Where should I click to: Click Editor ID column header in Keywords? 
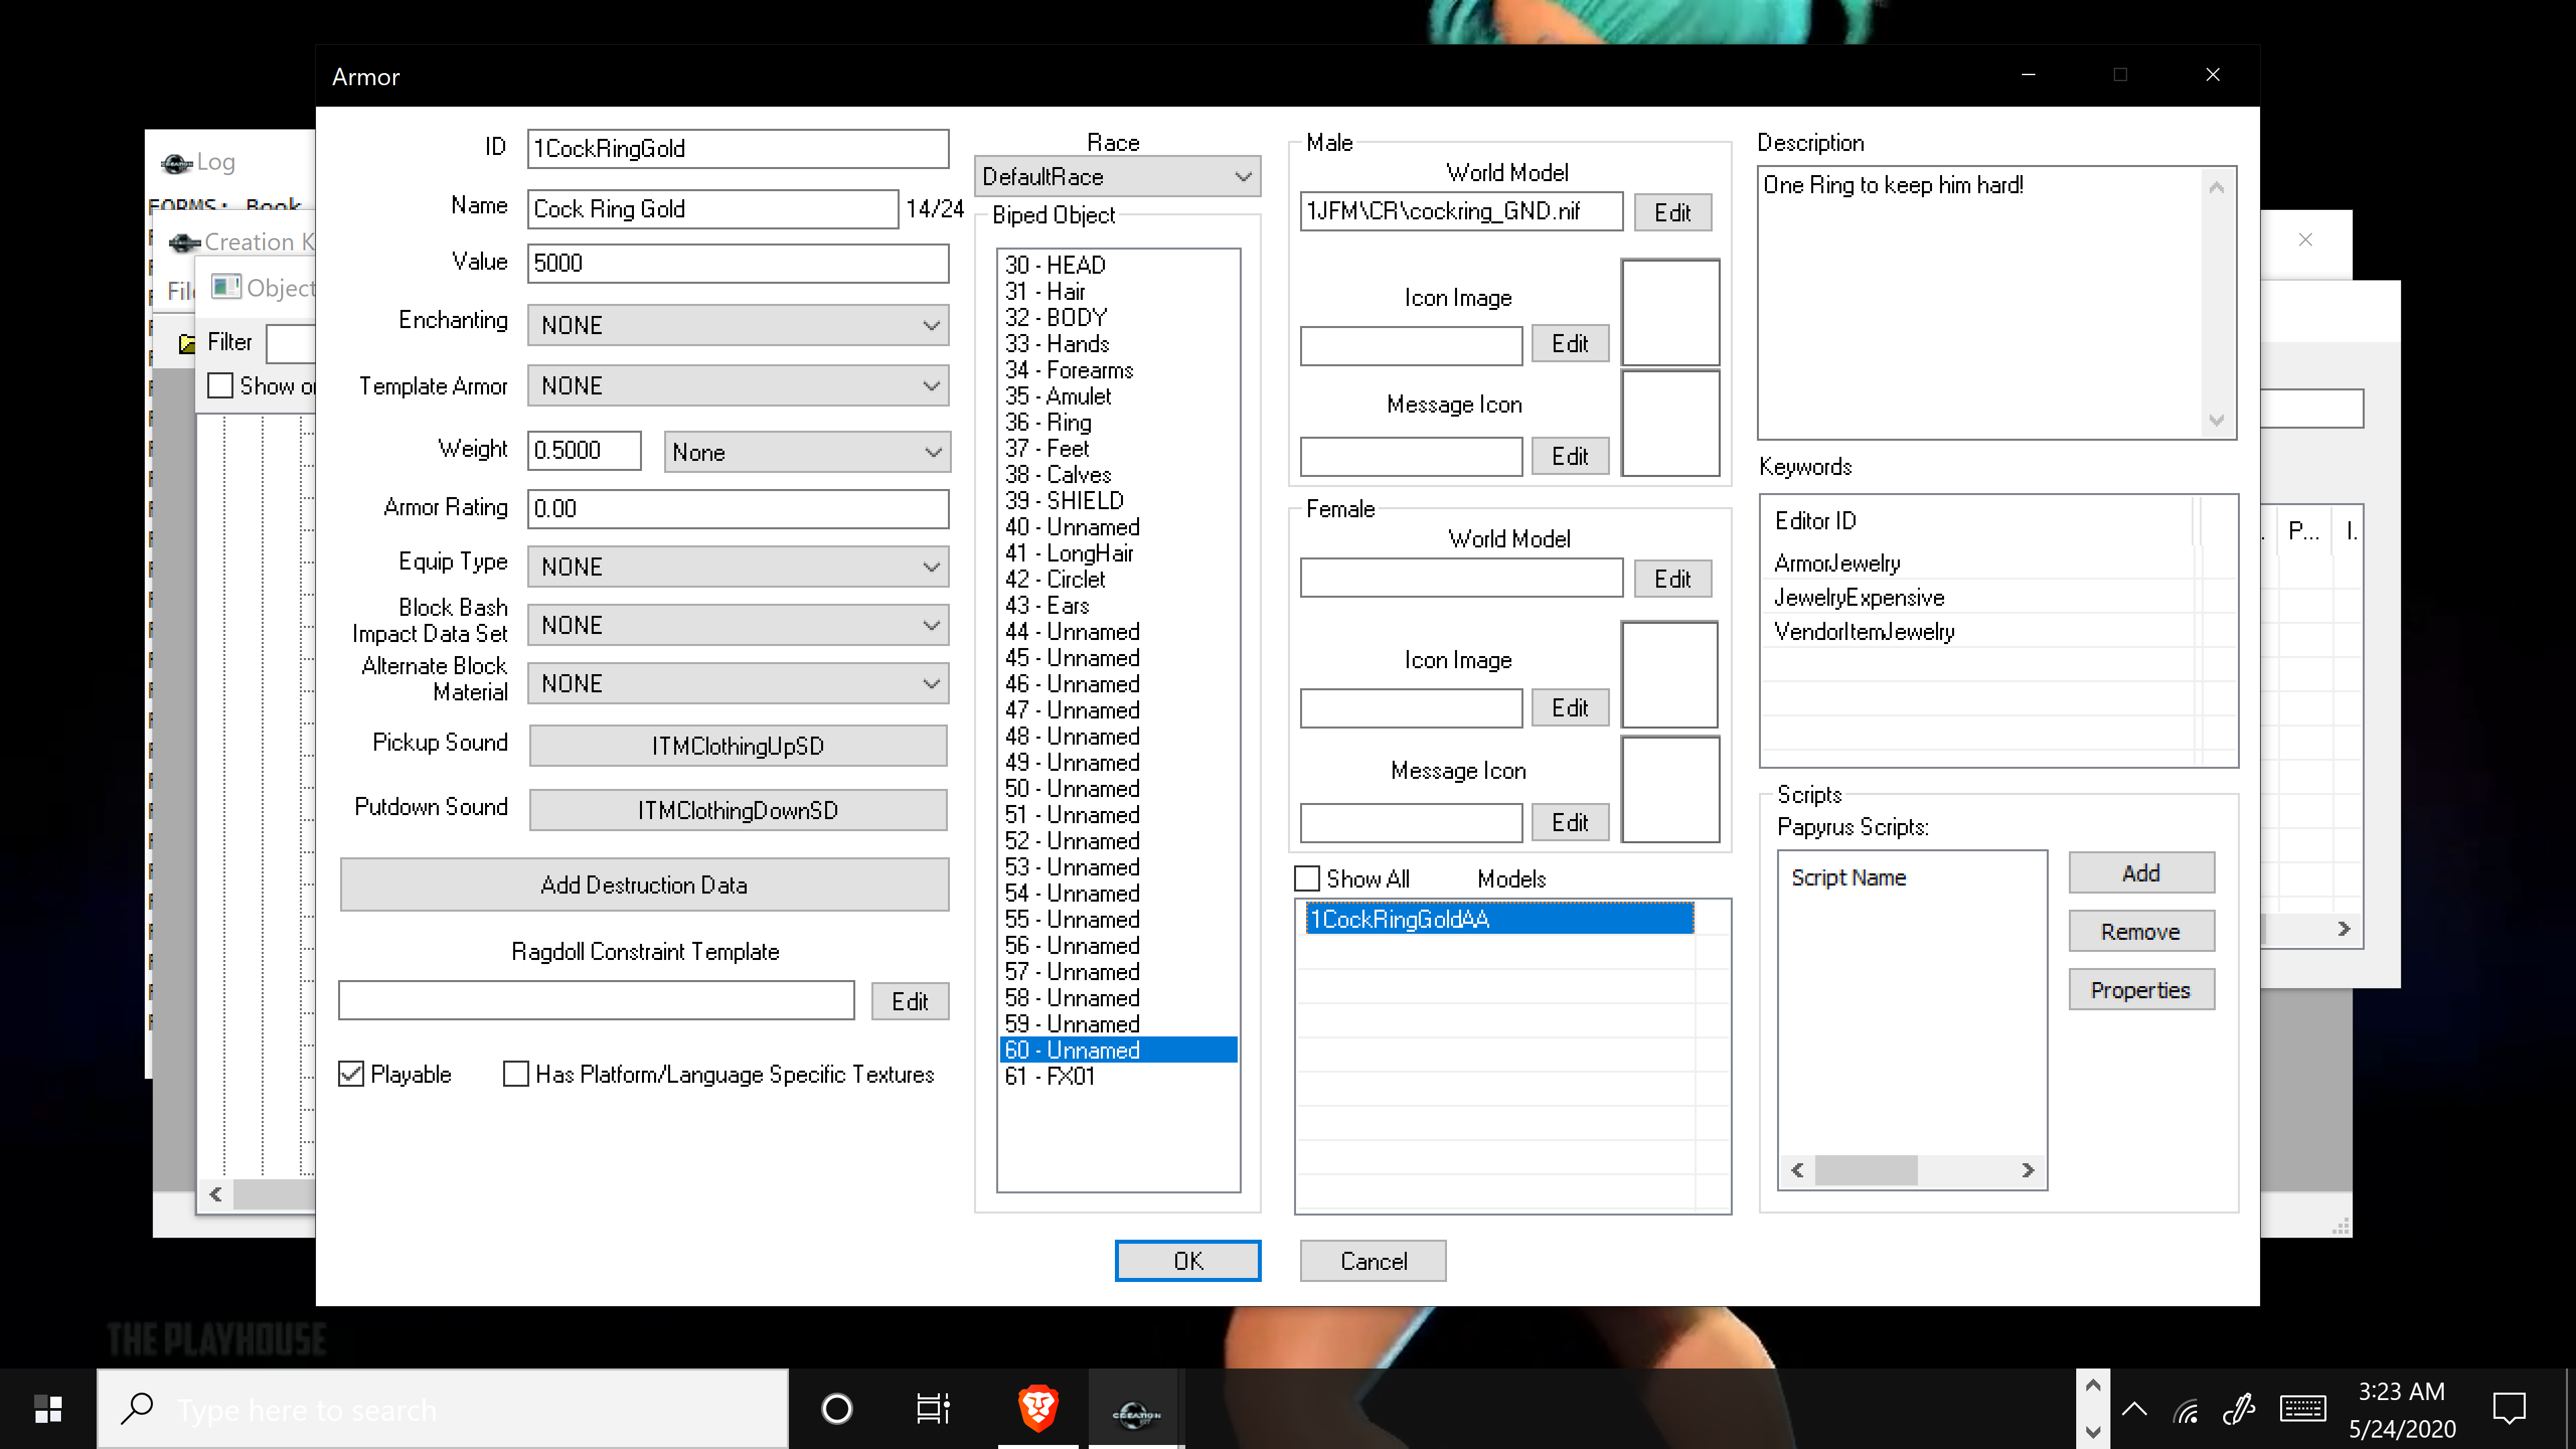point(1979,521)
